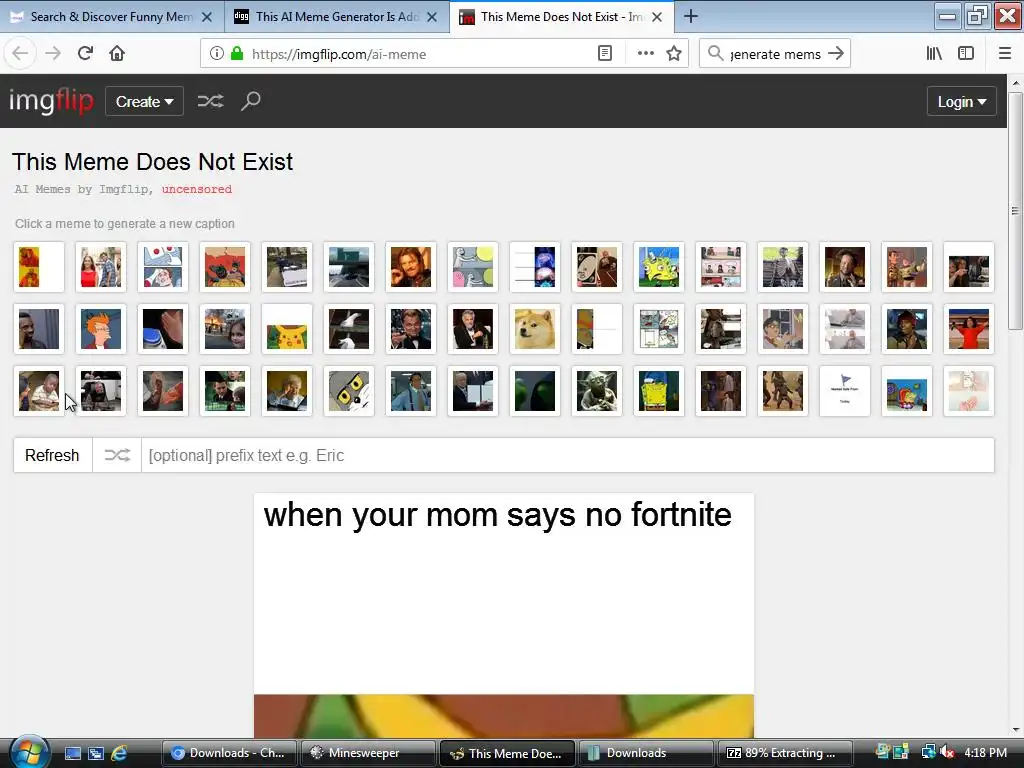The width and height of the screenshot is (1024, 768).
Task: Choose the Blank Nut Button thumbnail
Action: [x=163, y=329]
